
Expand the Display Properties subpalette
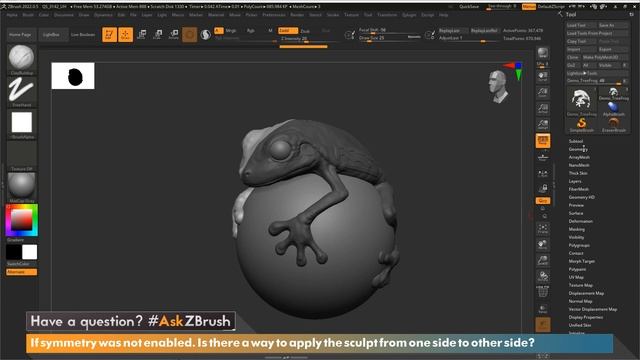click(x=586, y=317)
